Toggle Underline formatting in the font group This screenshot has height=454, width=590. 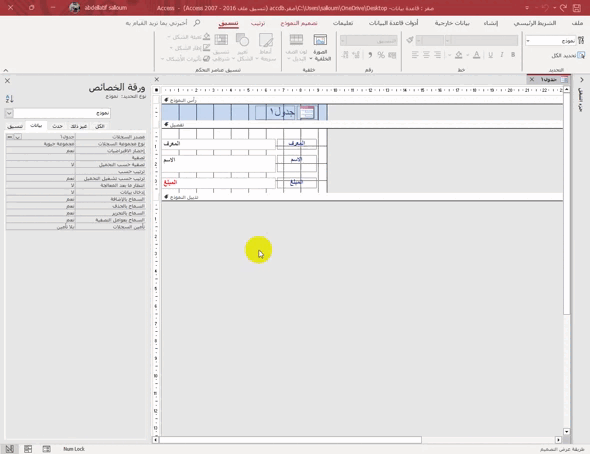point(490,55)
